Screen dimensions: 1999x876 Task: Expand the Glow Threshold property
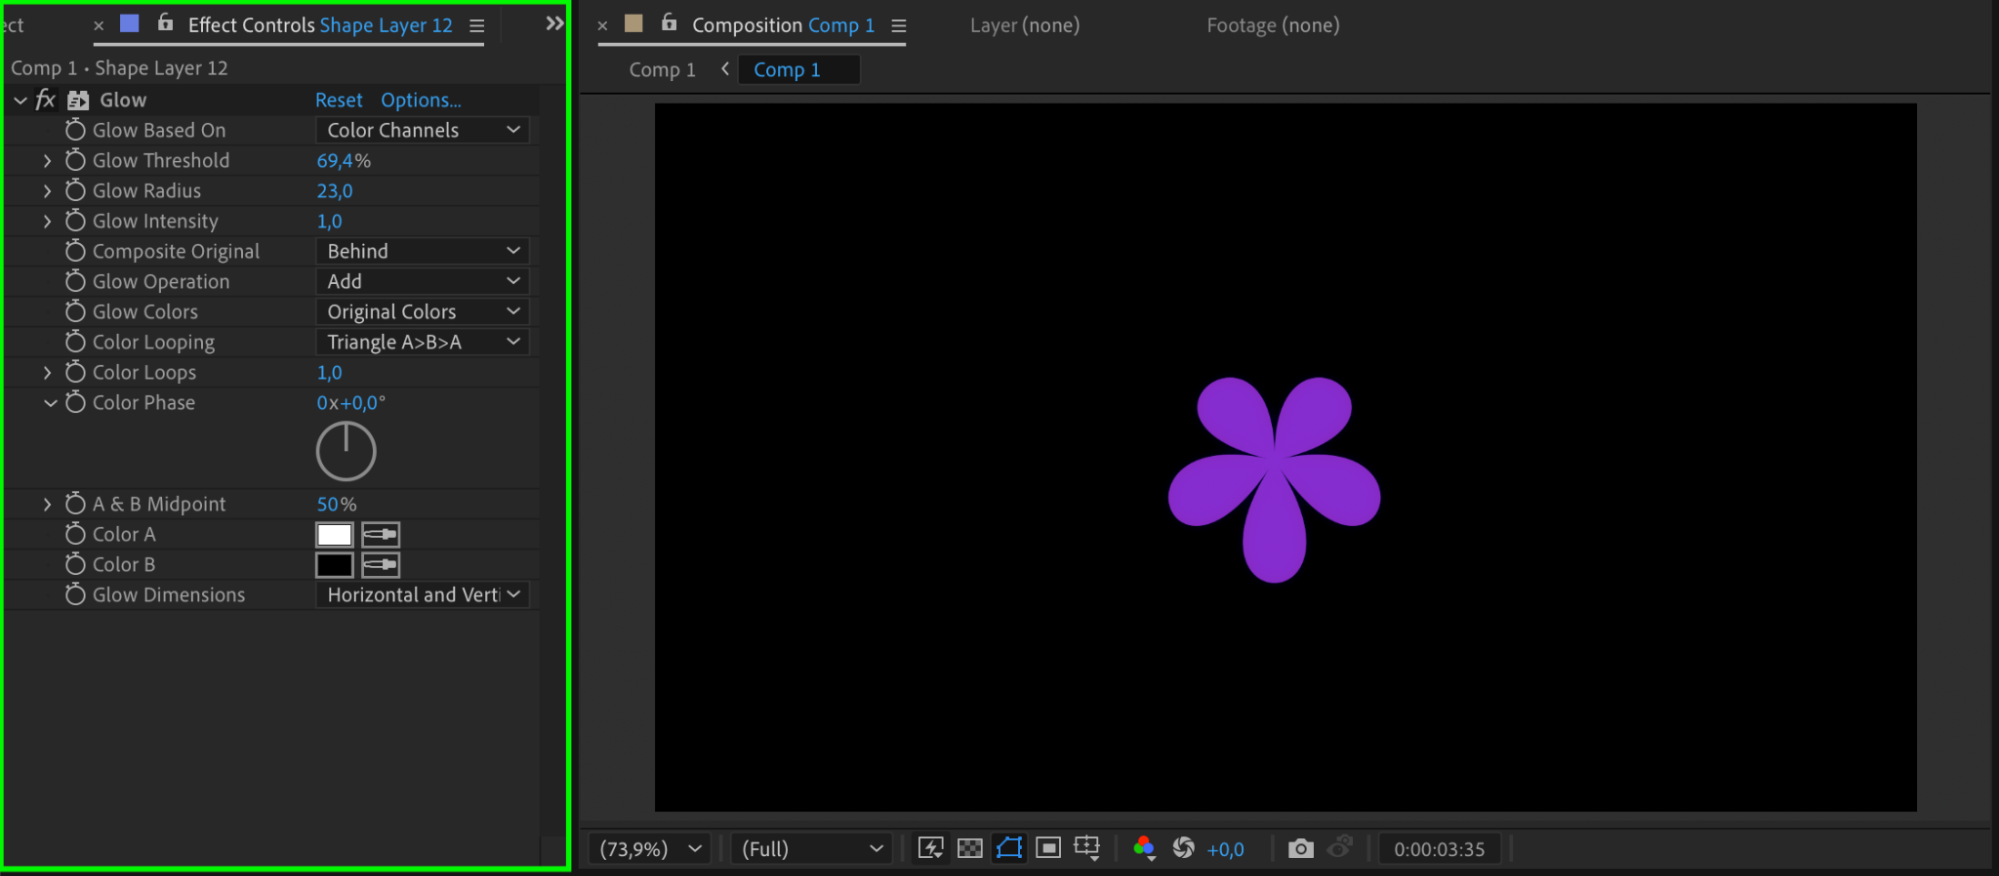(x=47, y=160)
